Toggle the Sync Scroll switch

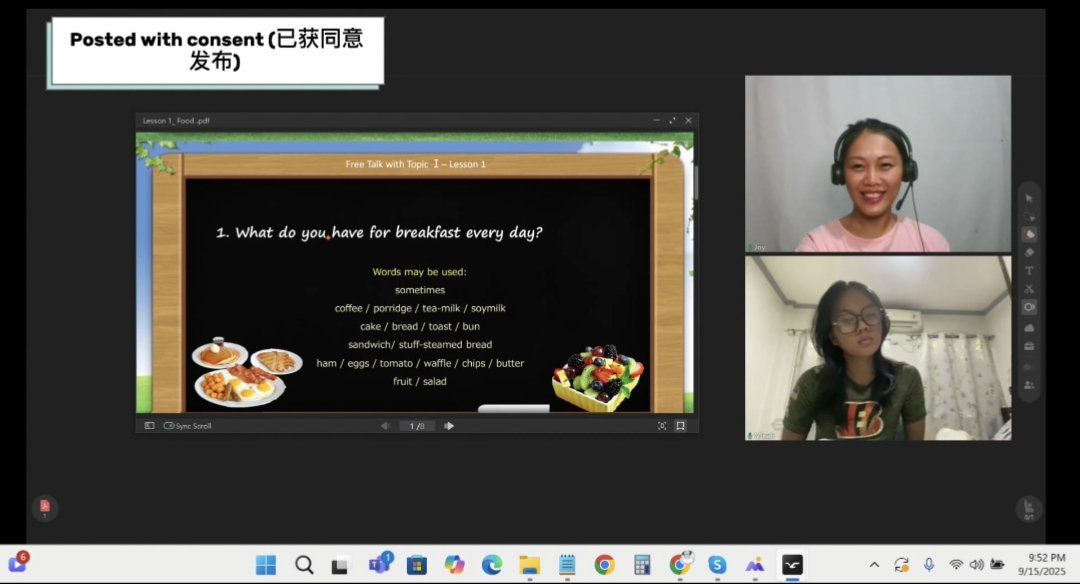pos(169,426)
